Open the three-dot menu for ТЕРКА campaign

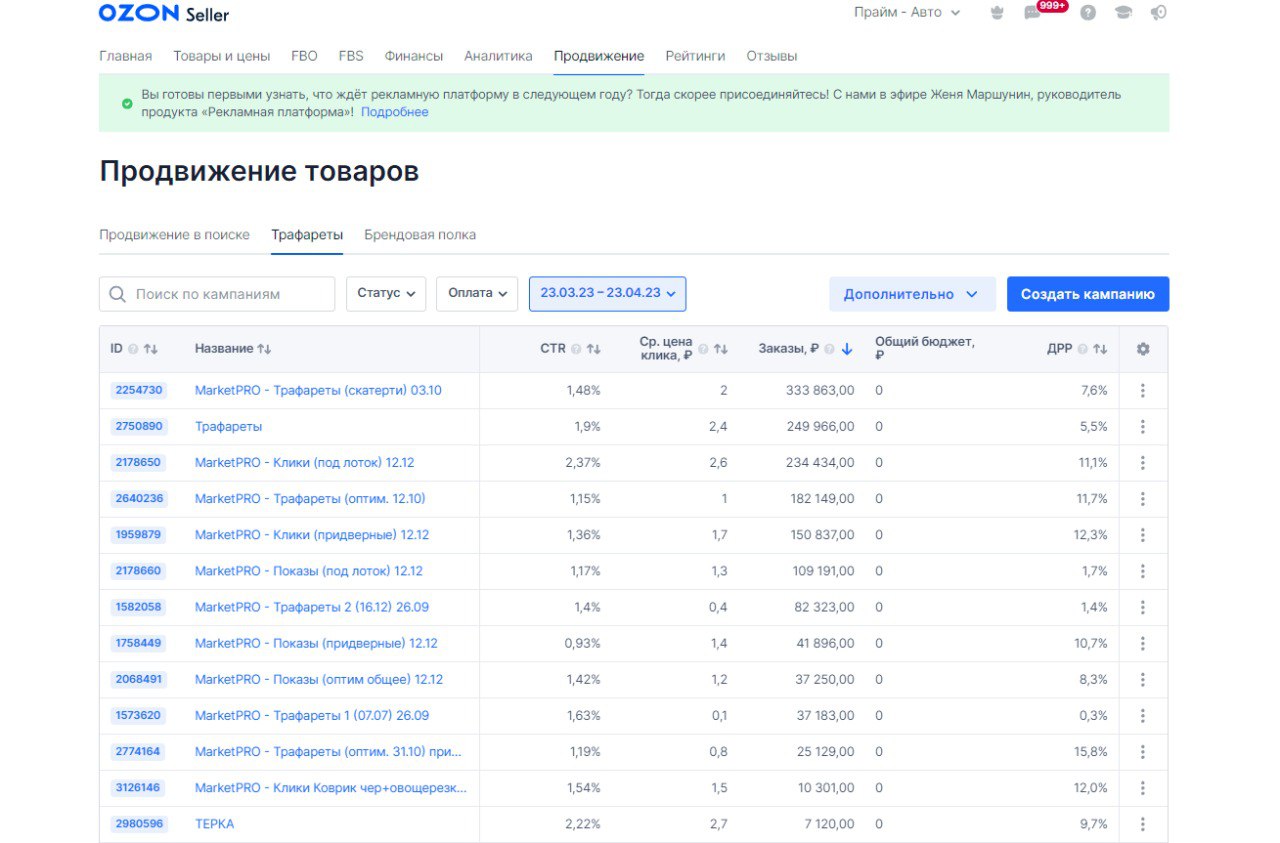coord(1143,824)
